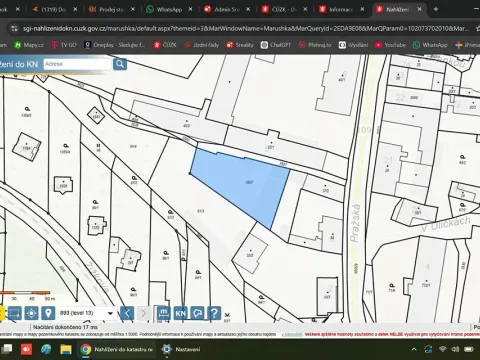480x360 pixels.
Task: Click the Chrome taskbar item Nahlížení do katastru
Action: 117,349
